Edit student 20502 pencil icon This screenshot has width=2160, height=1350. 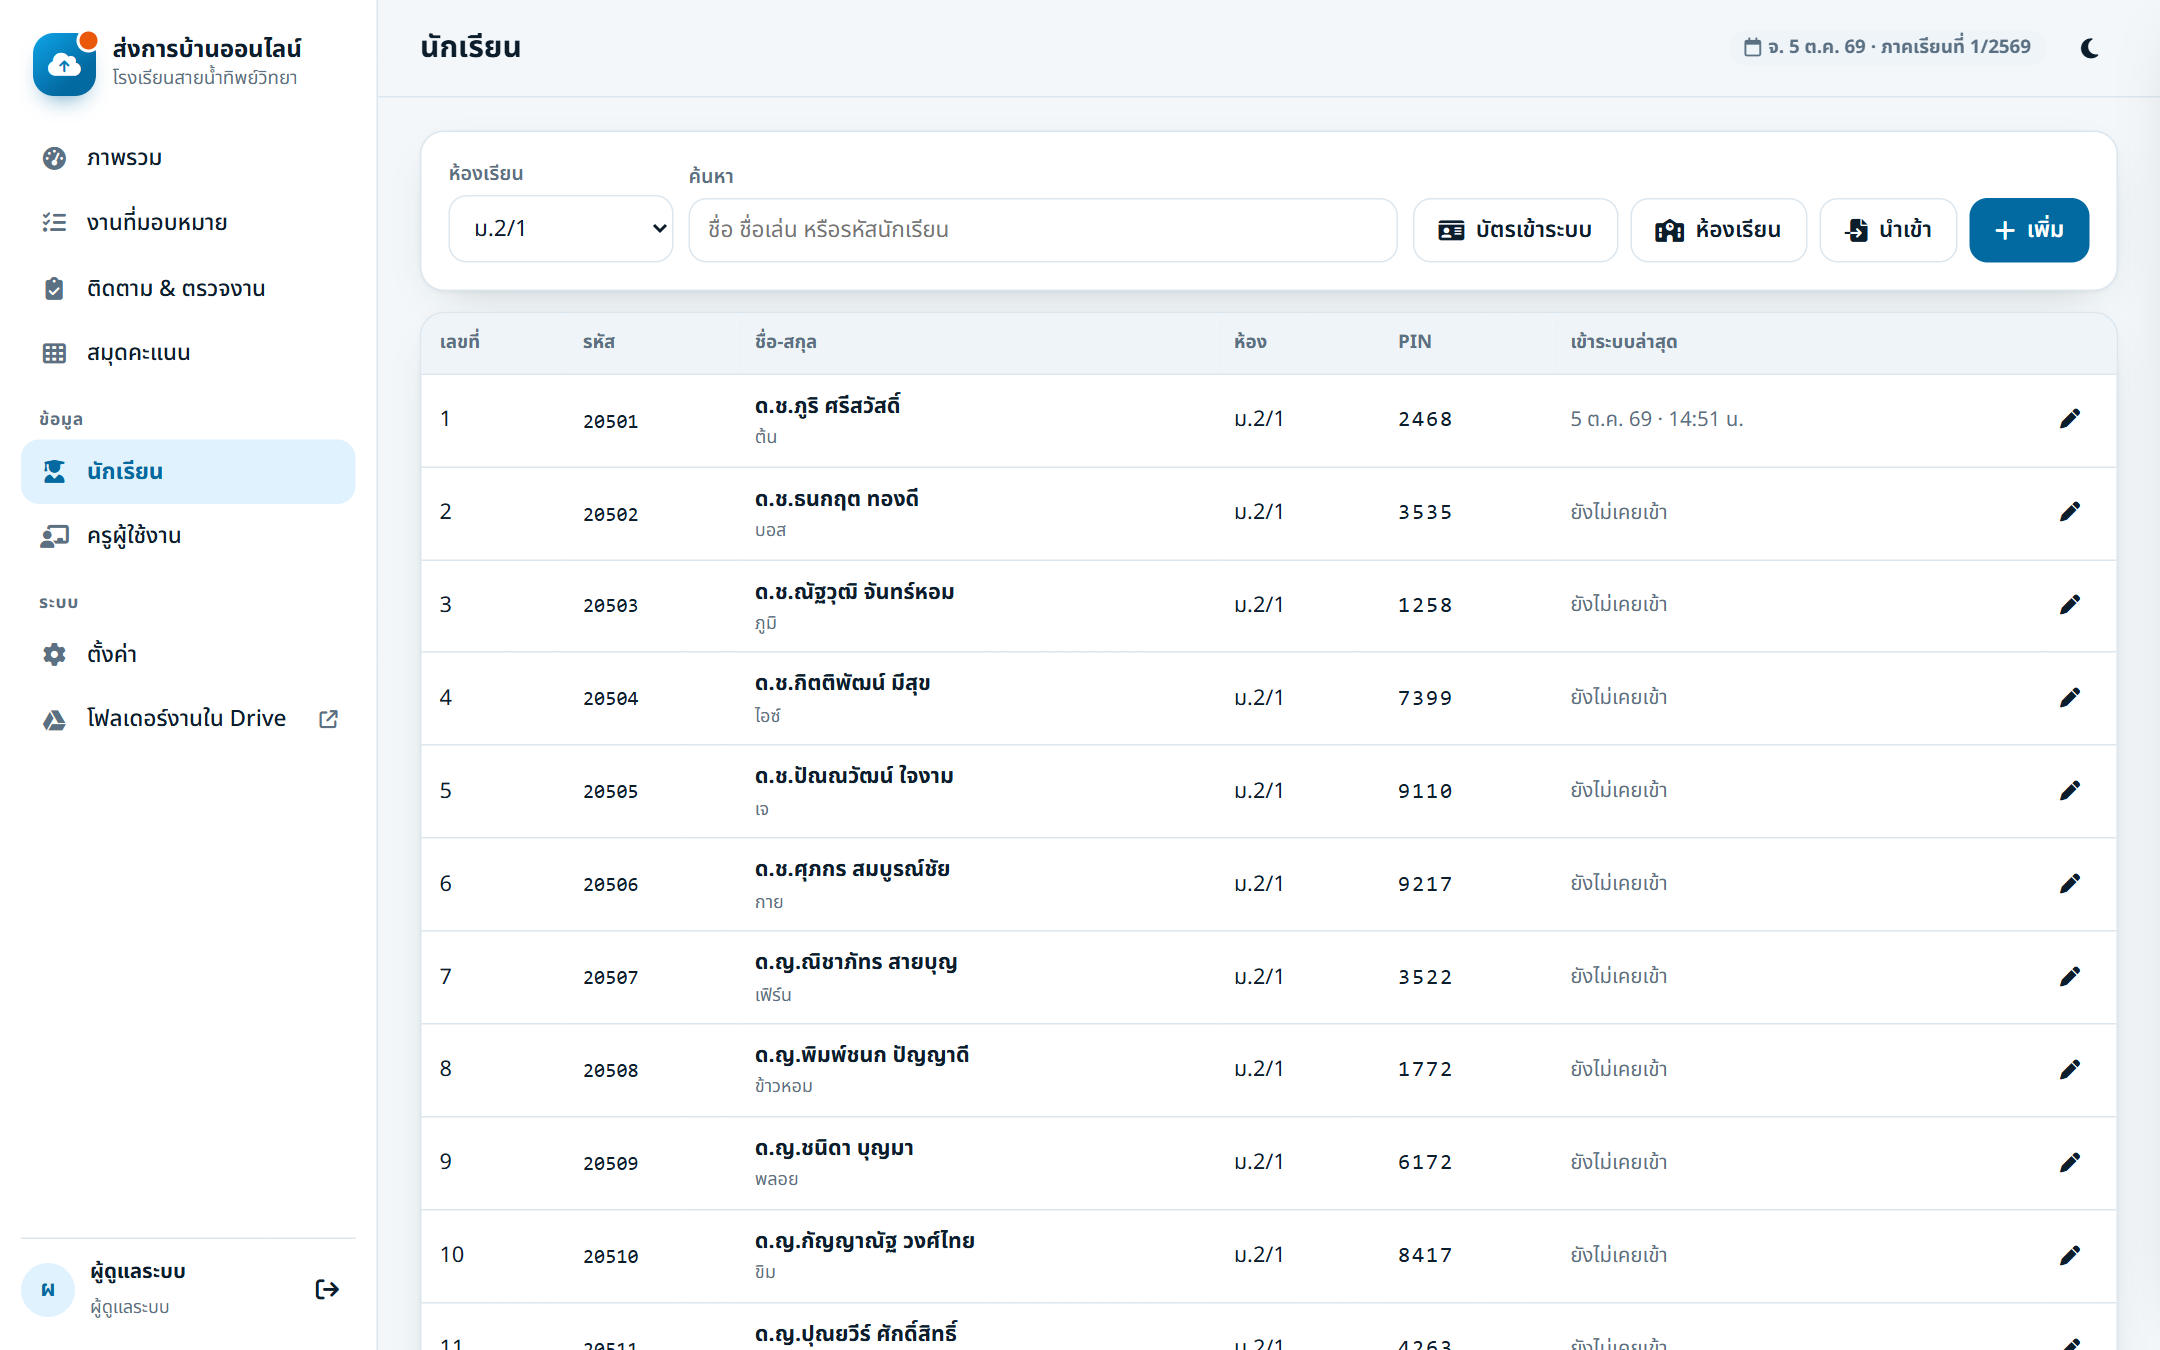coord(2069,512)
